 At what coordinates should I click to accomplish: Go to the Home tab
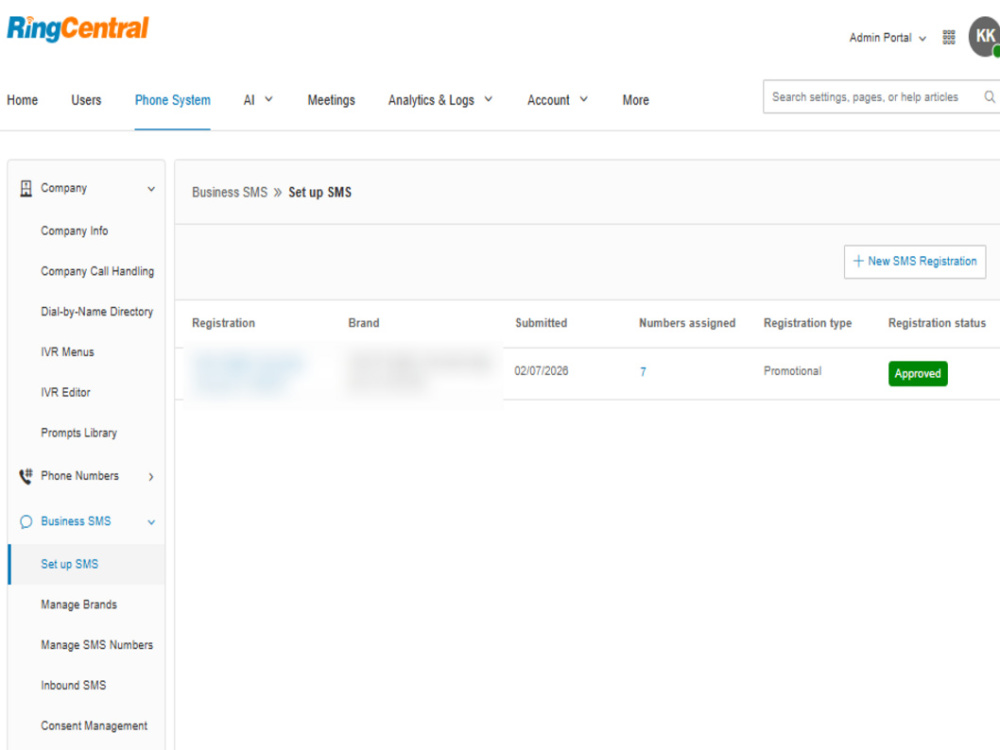(x=22, y=100)
